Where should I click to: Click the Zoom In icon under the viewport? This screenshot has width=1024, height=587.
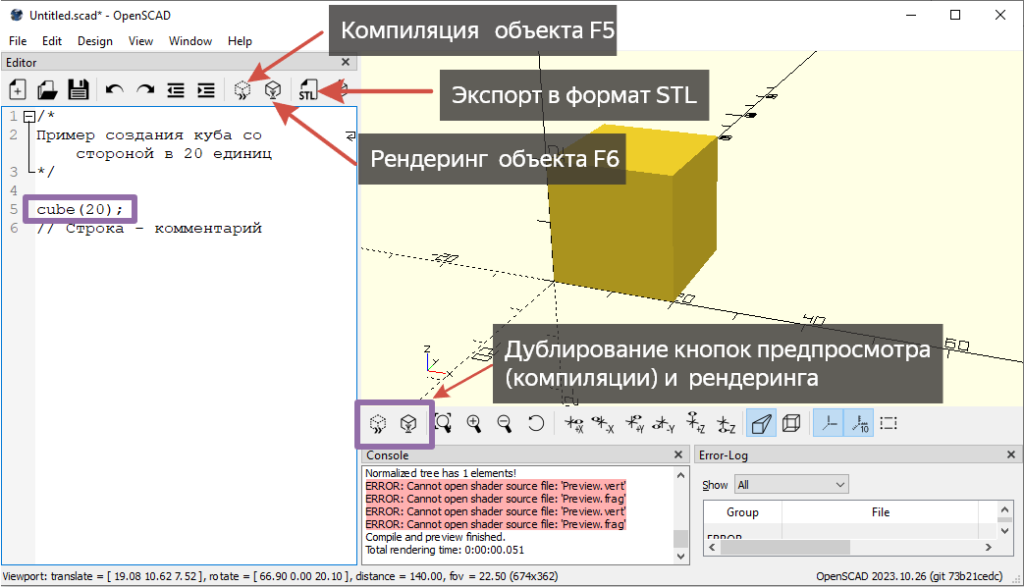[475, 423]
